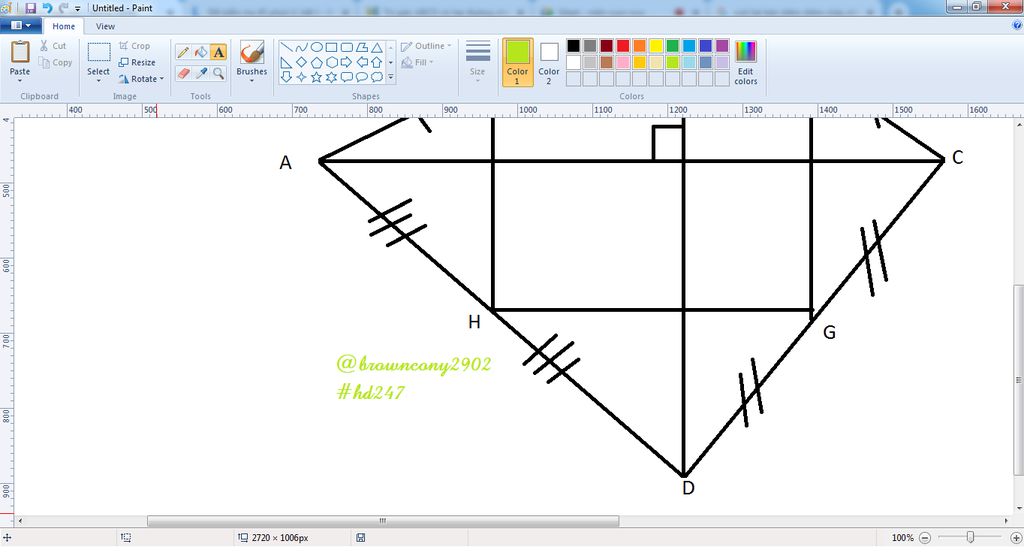The width and height of the screenshot is (1024, 553).
Task: Redo the last undone action
Action: tap(63, 8)
